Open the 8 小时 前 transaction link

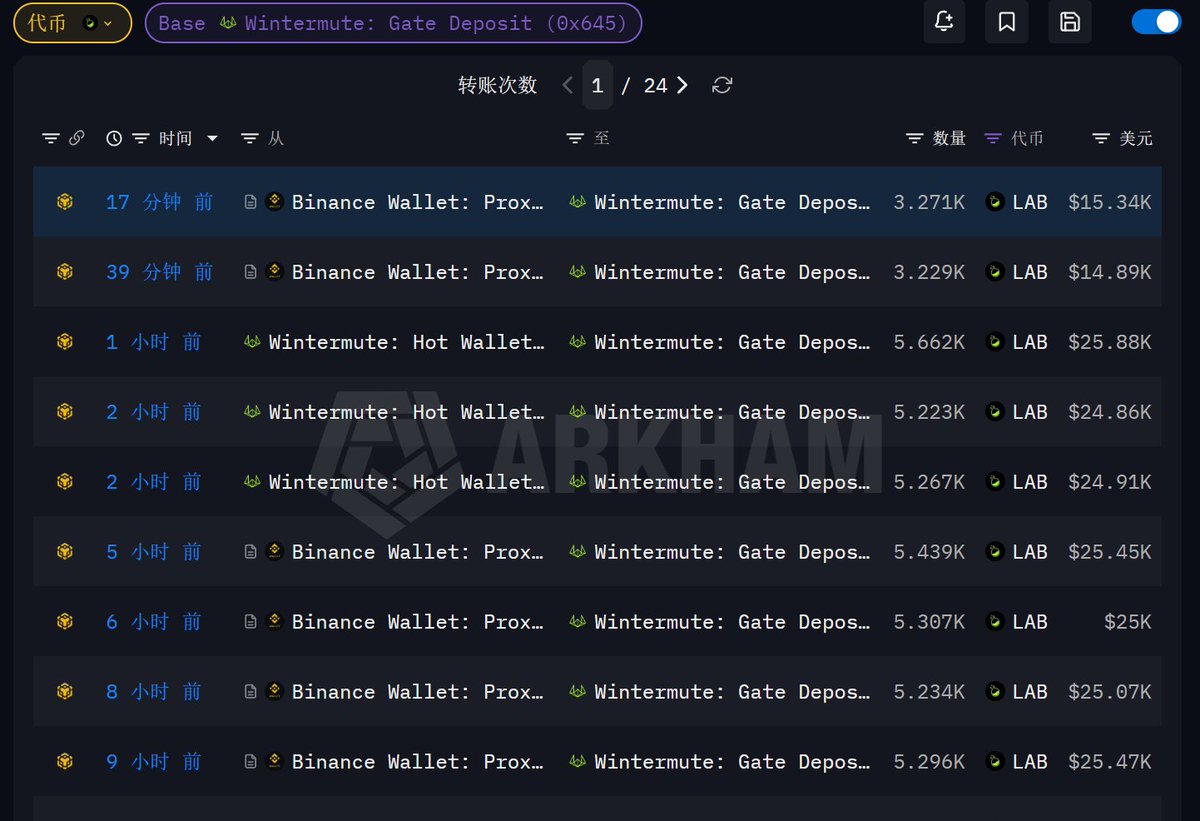pyautogui.click(x=153, y=692)
